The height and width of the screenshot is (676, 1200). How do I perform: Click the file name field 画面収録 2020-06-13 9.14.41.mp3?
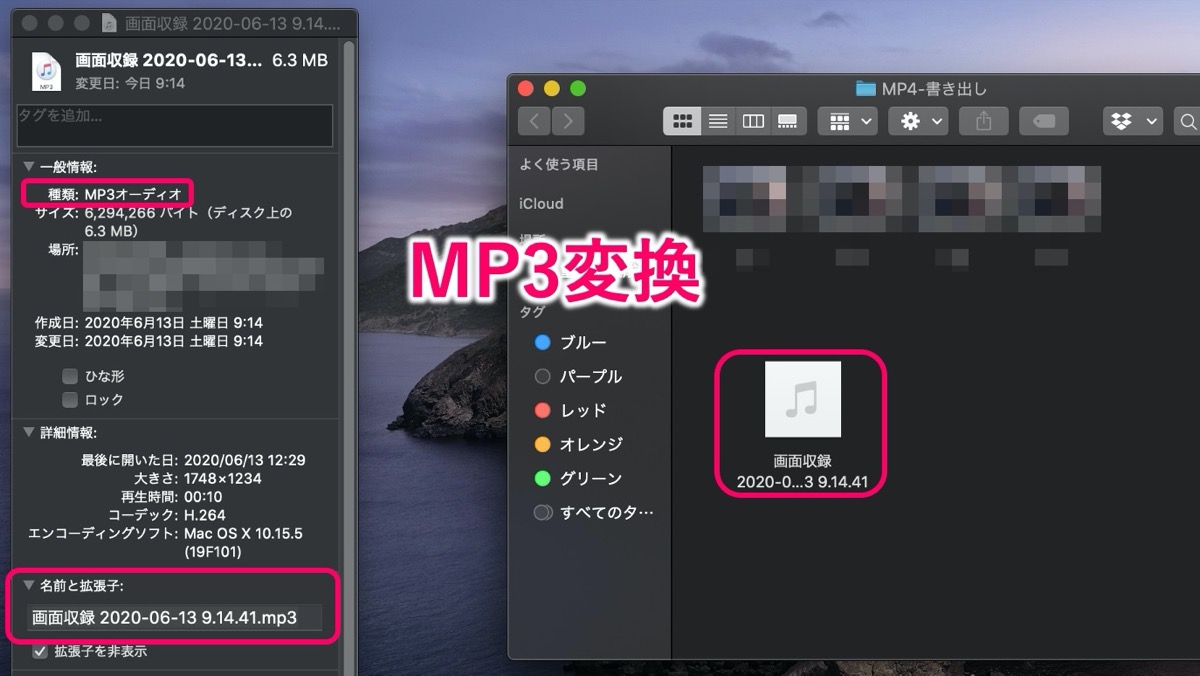(176, 617)
